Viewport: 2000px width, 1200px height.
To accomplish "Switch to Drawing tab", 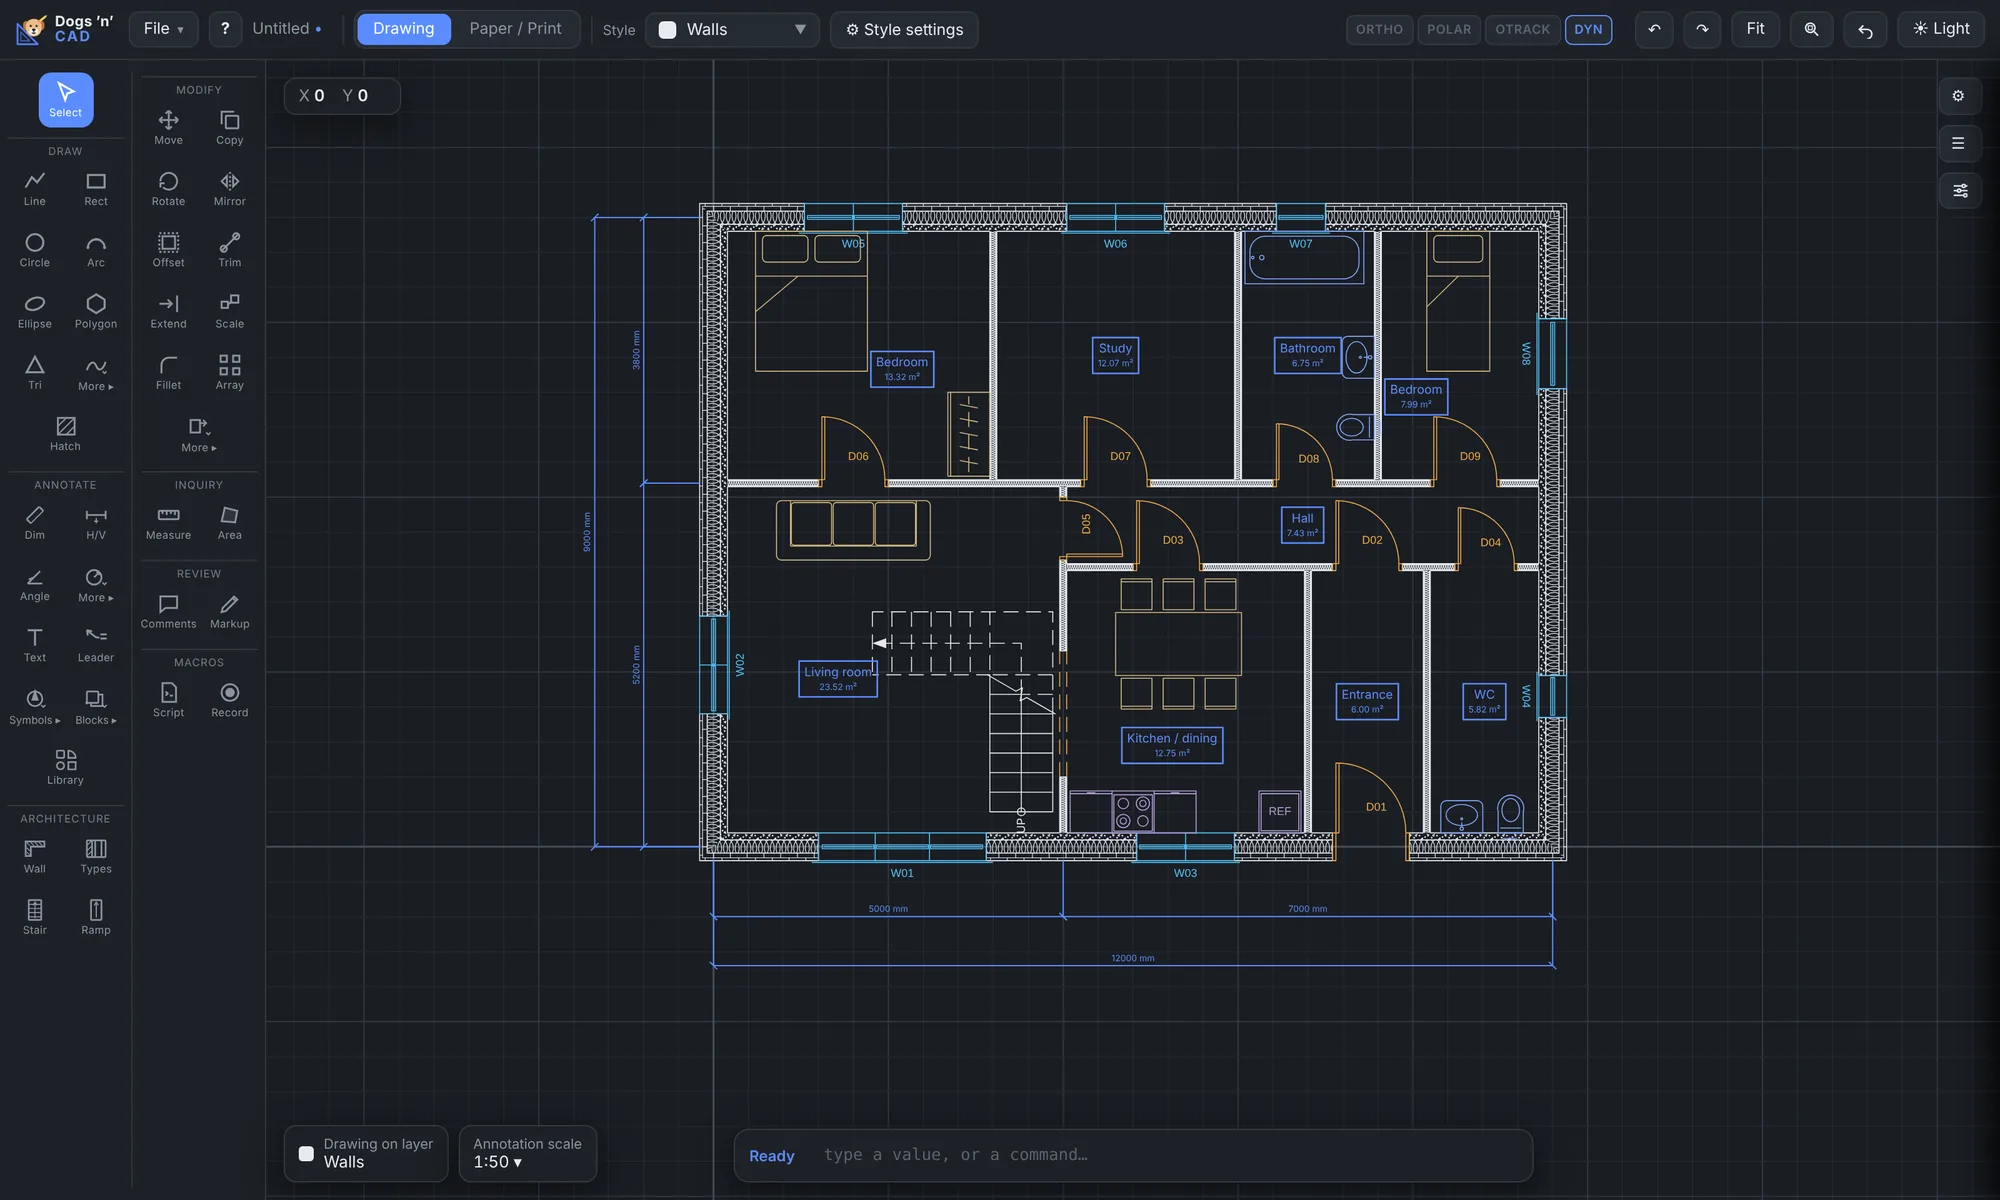I will [x=404, y=29].
